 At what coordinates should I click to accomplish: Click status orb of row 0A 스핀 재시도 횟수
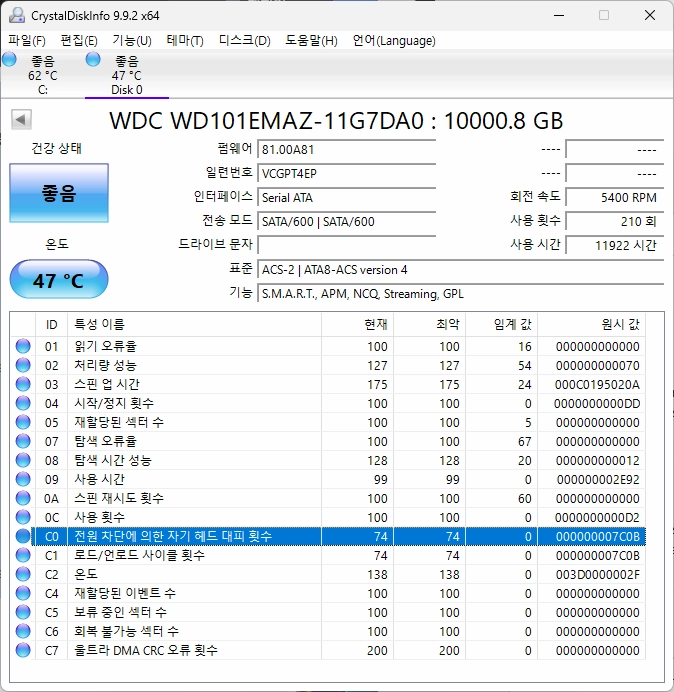23,498
